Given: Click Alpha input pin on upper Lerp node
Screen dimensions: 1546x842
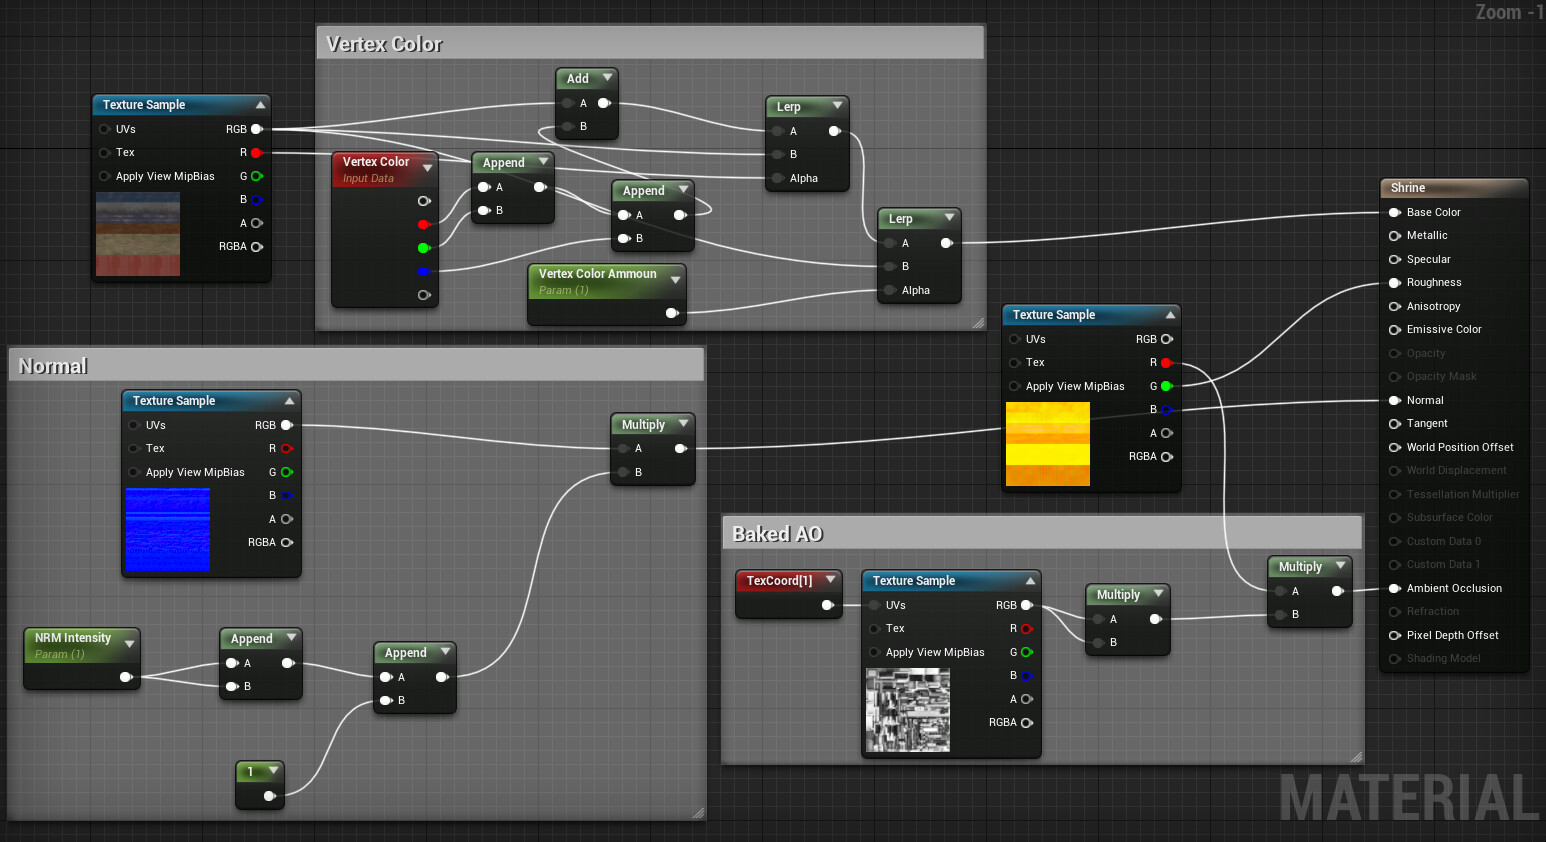Looking at the screenshot, I should (778, 178).
